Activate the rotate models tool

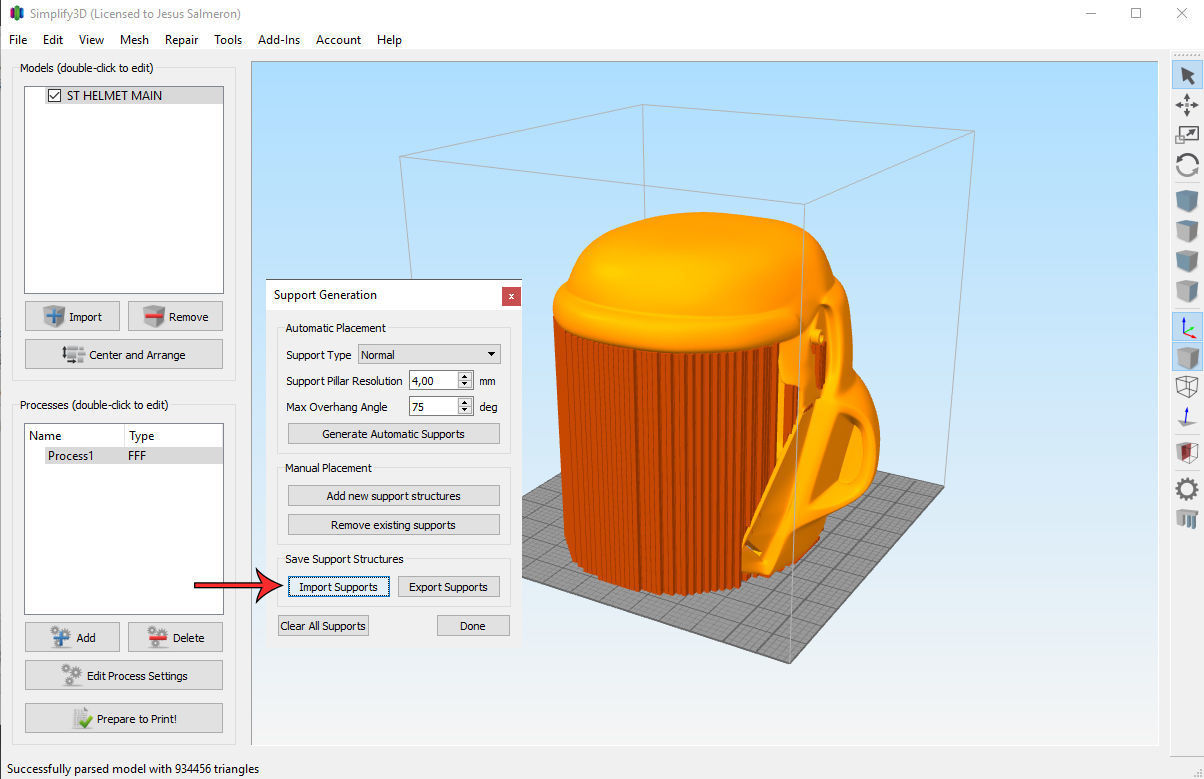(x=1187, y=165)
